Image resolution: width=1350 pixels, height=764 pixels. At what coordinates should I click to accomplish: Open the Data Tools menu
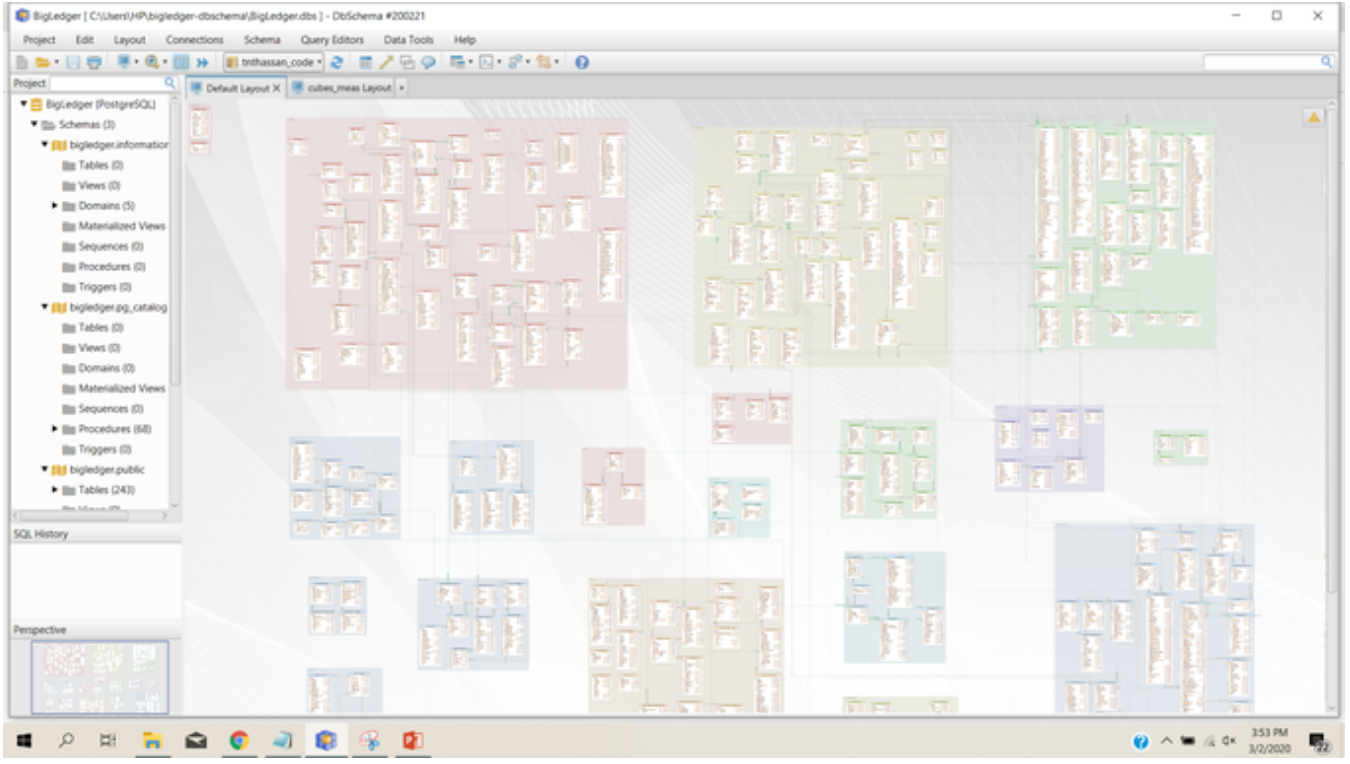click(x=409, y=40)
